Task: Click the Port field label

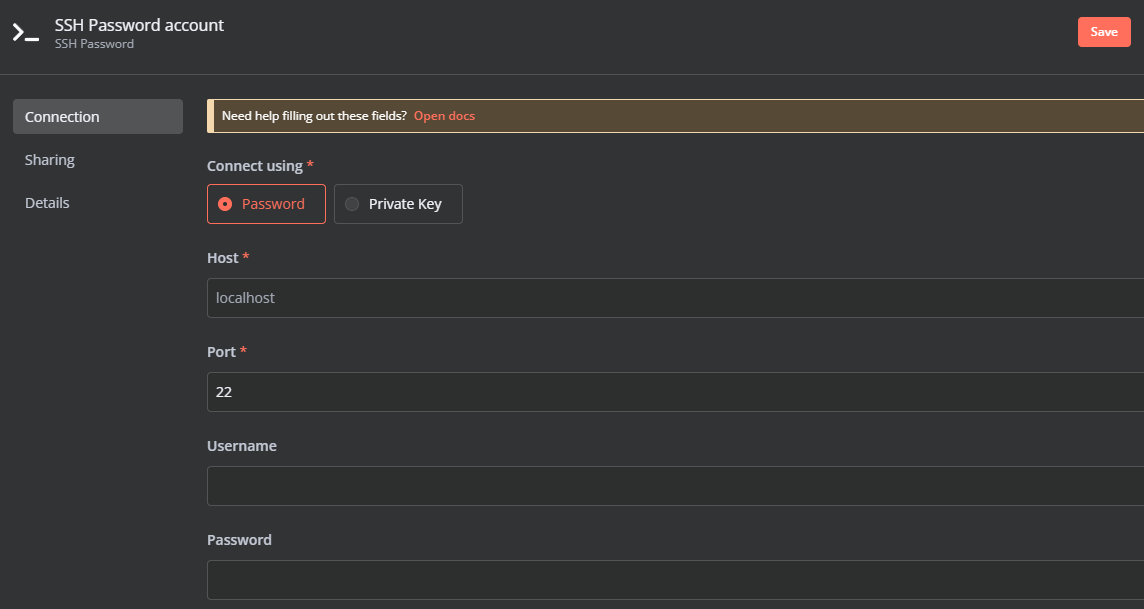Action: click(x=221, y=351)
